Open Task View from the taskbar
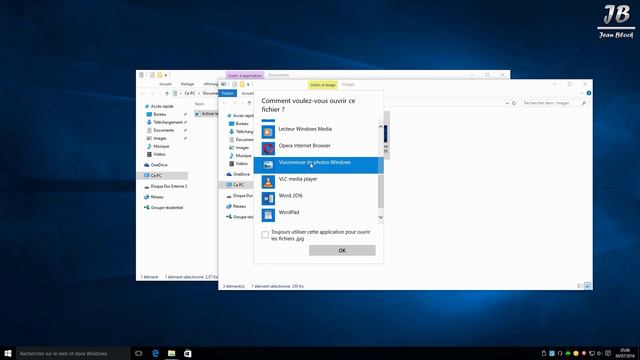The image size is (640, 360). coord(139,353)
